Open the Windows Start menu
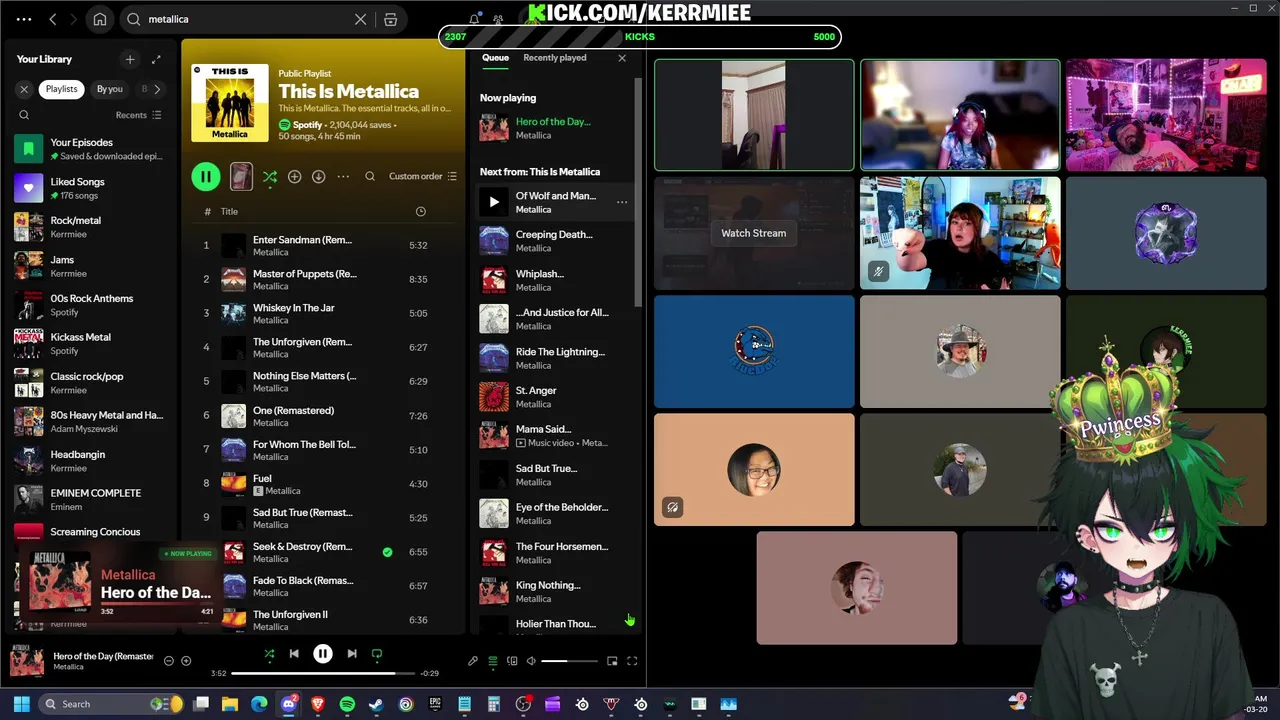The image size is (1280, 720). point(21,704)
